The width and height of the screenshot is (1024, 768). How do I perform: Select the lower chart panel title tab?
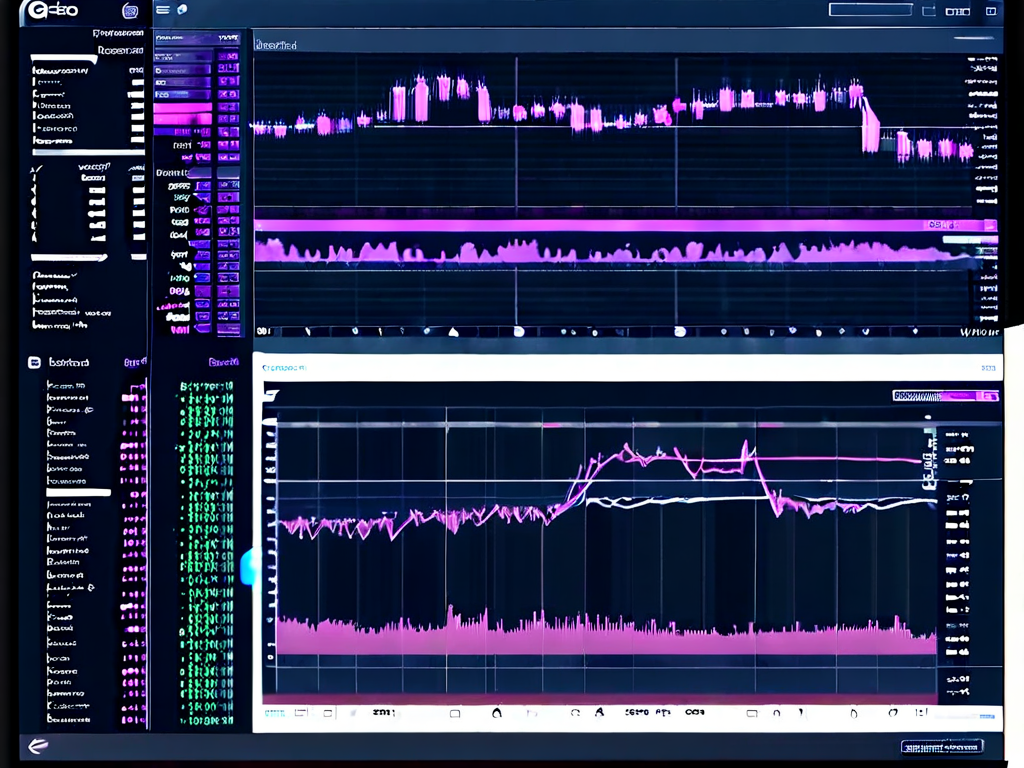[284, 368]
